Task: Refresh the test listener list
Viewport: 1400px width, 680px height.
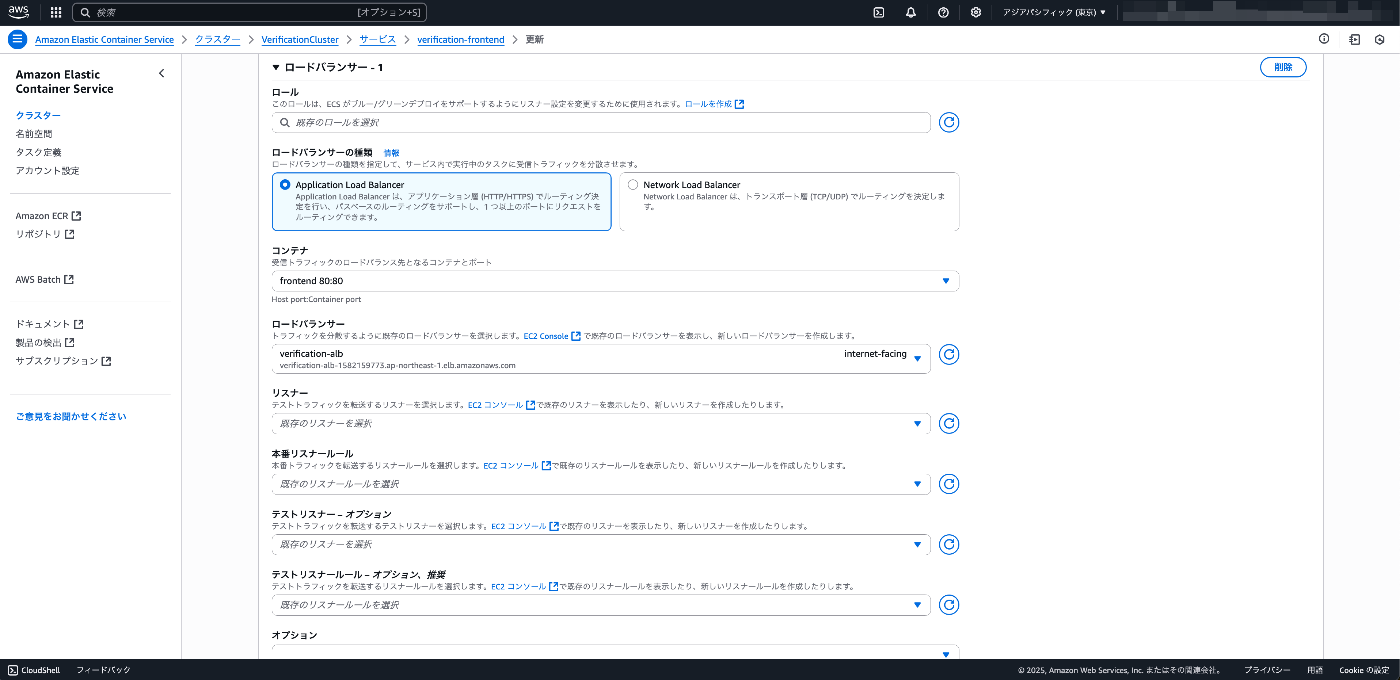Action: 949,544
